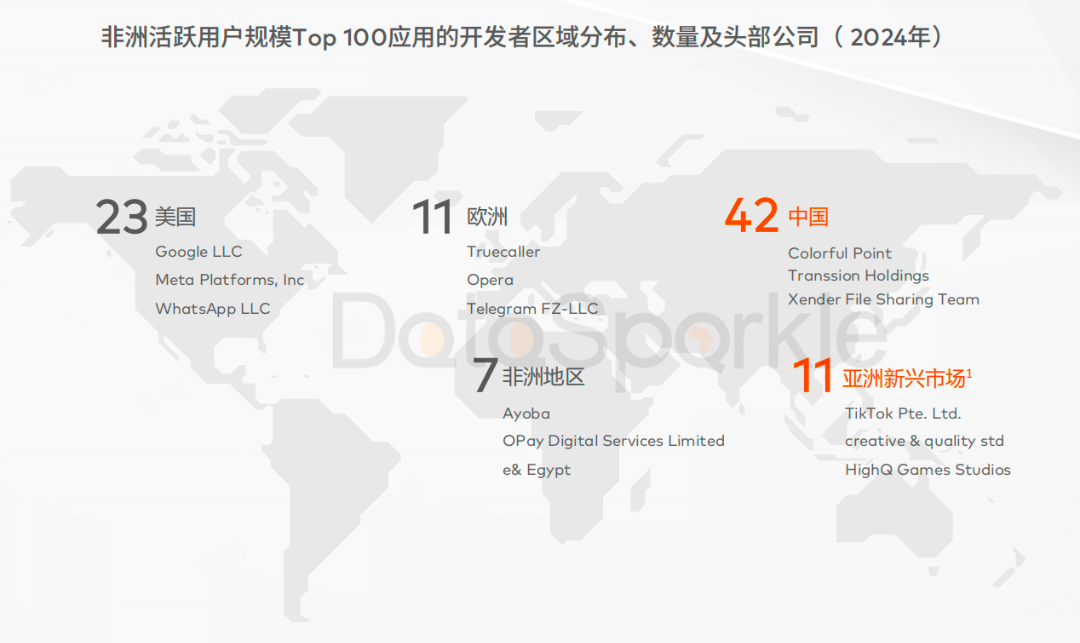Click Transsion Holdings text
Screen dimensions: 1080x643
coord(858,276)
